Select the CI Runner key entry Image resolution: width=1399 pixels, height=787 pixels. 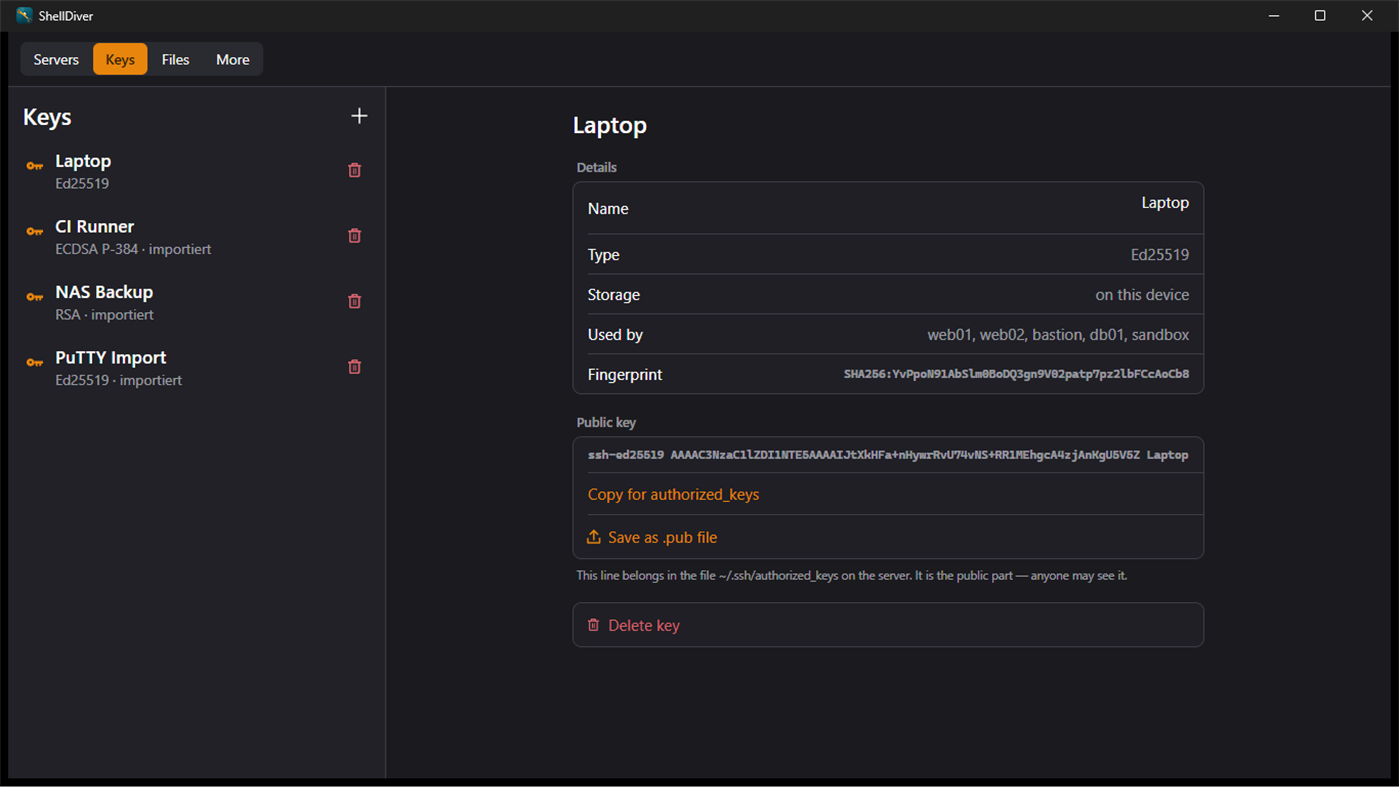(196, 237)
